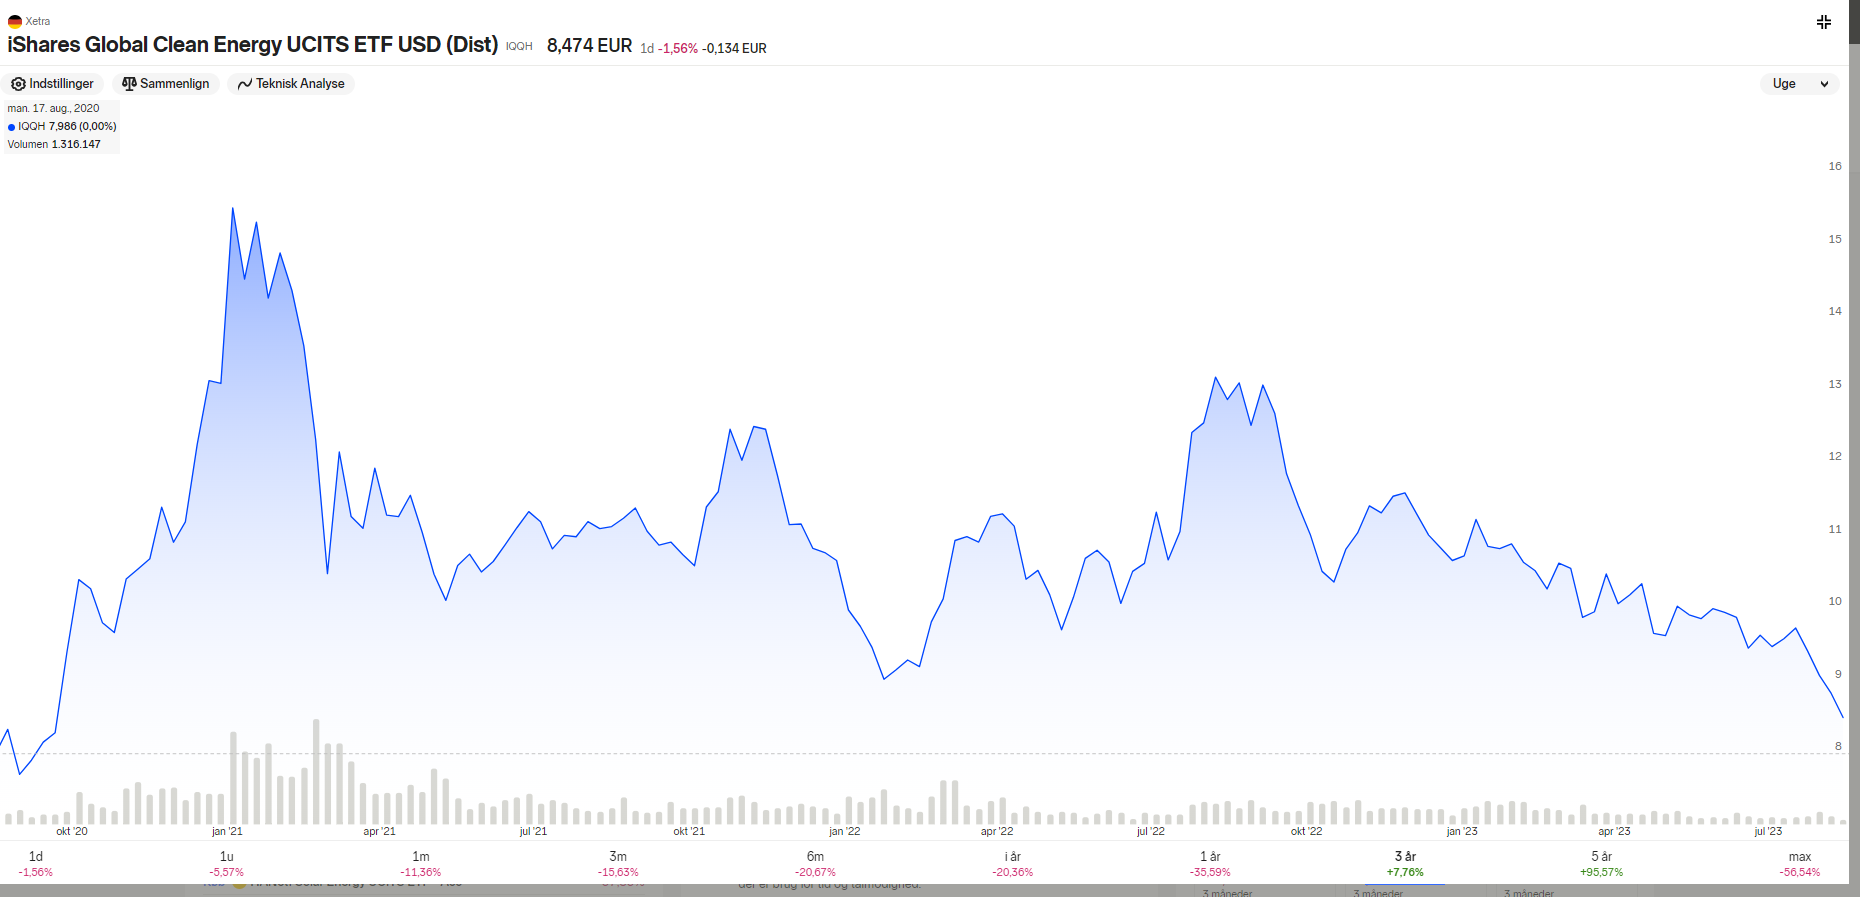1860x897 pixels.
Task: Click the 8 price axis label
Action: point(1838,746)
